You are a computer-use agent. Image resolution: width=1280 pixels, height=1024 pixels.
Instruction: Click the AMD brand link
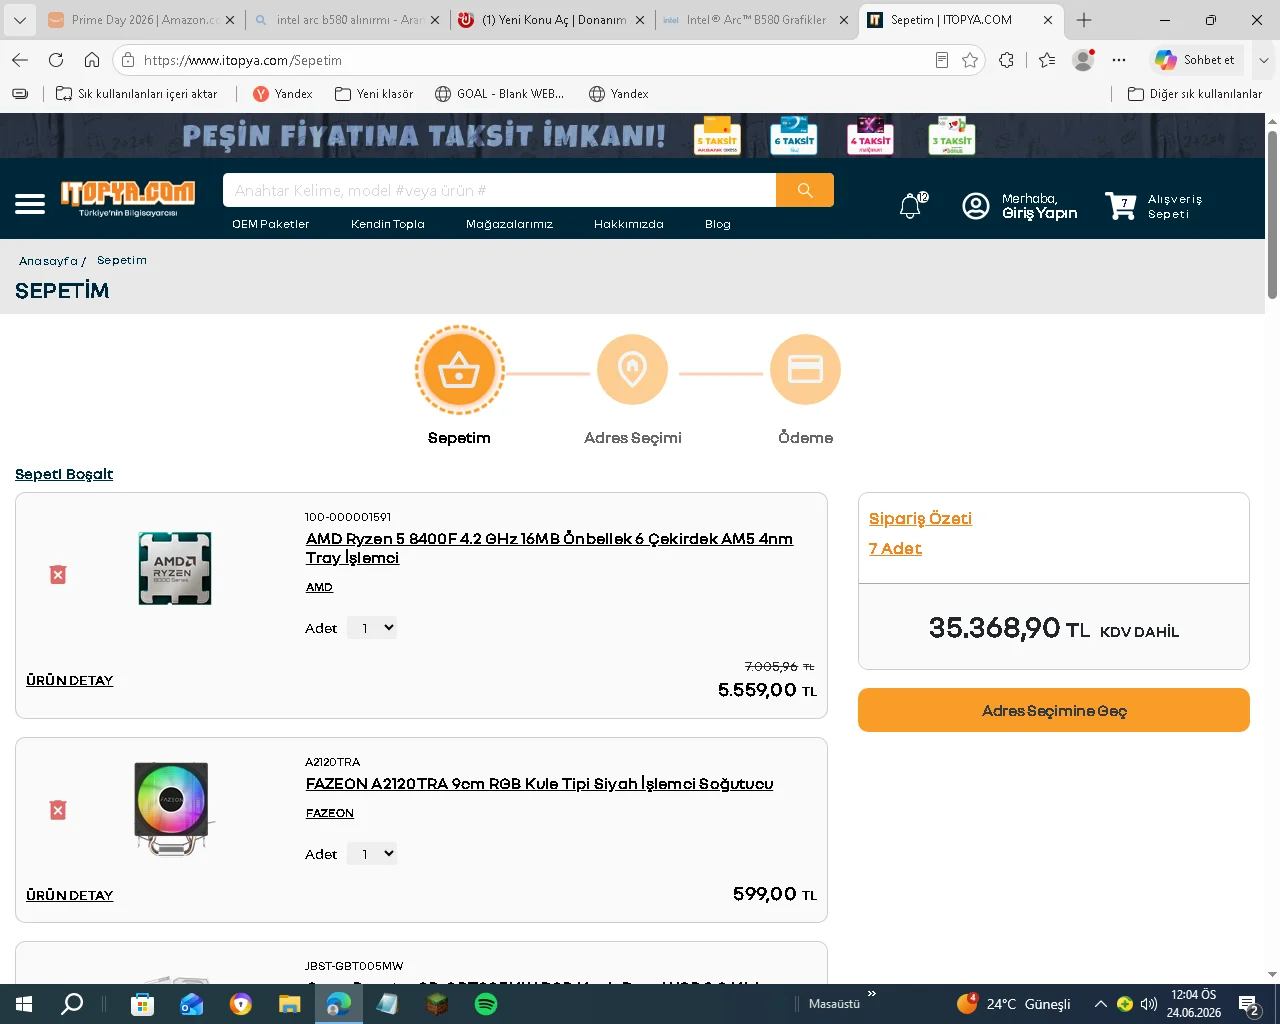click(319, 587)
